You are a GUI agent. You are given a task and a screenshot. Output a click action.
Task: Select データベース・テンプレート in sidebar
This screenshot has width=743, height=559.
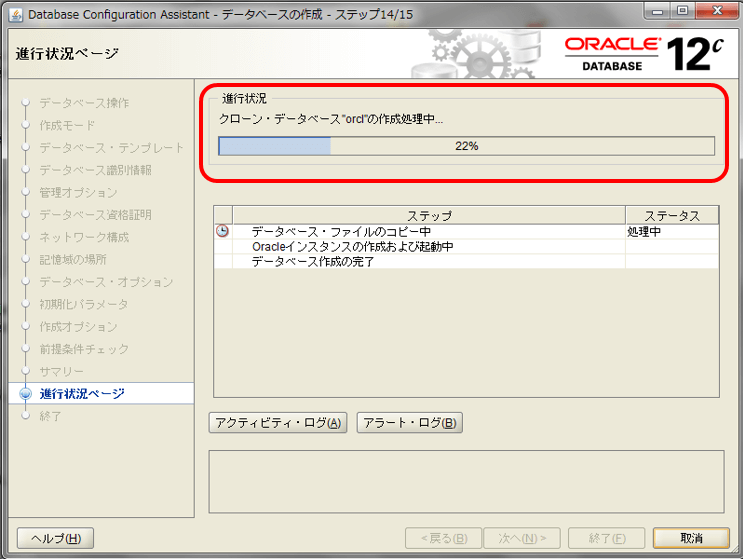[x=111, y=147]
